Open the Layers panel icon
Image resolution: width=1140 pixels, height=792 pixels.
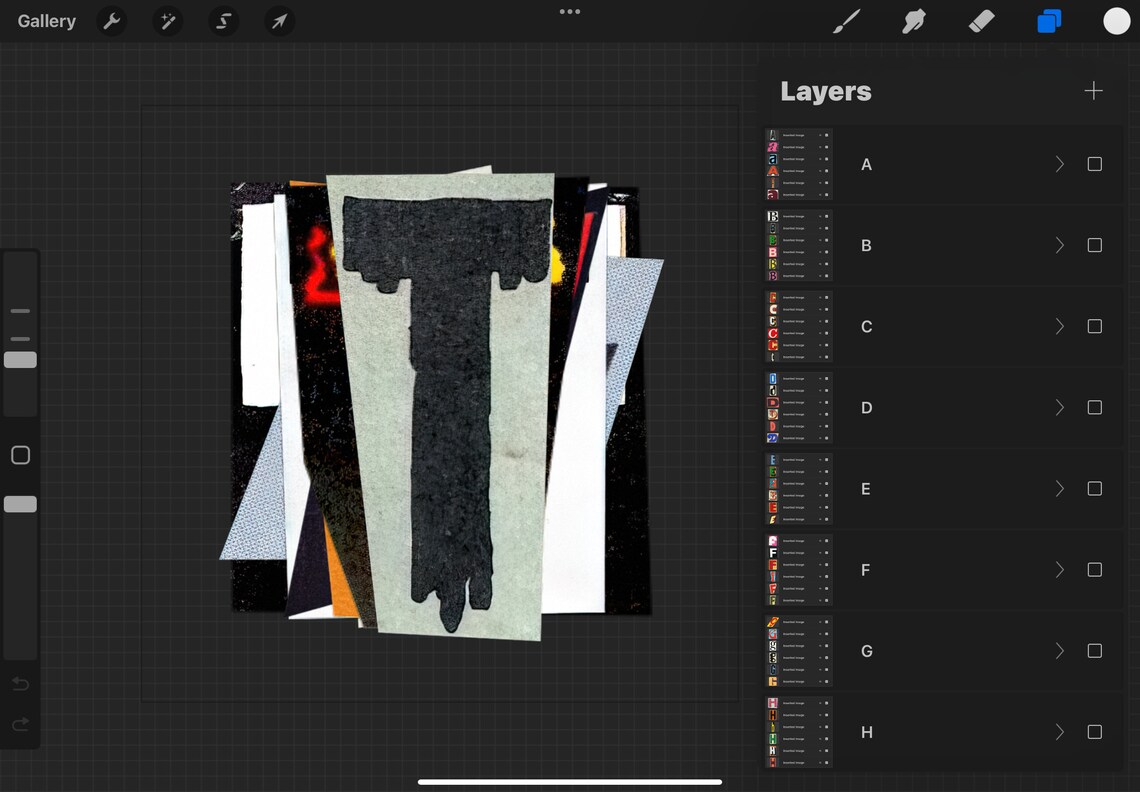coord(1049,21)
